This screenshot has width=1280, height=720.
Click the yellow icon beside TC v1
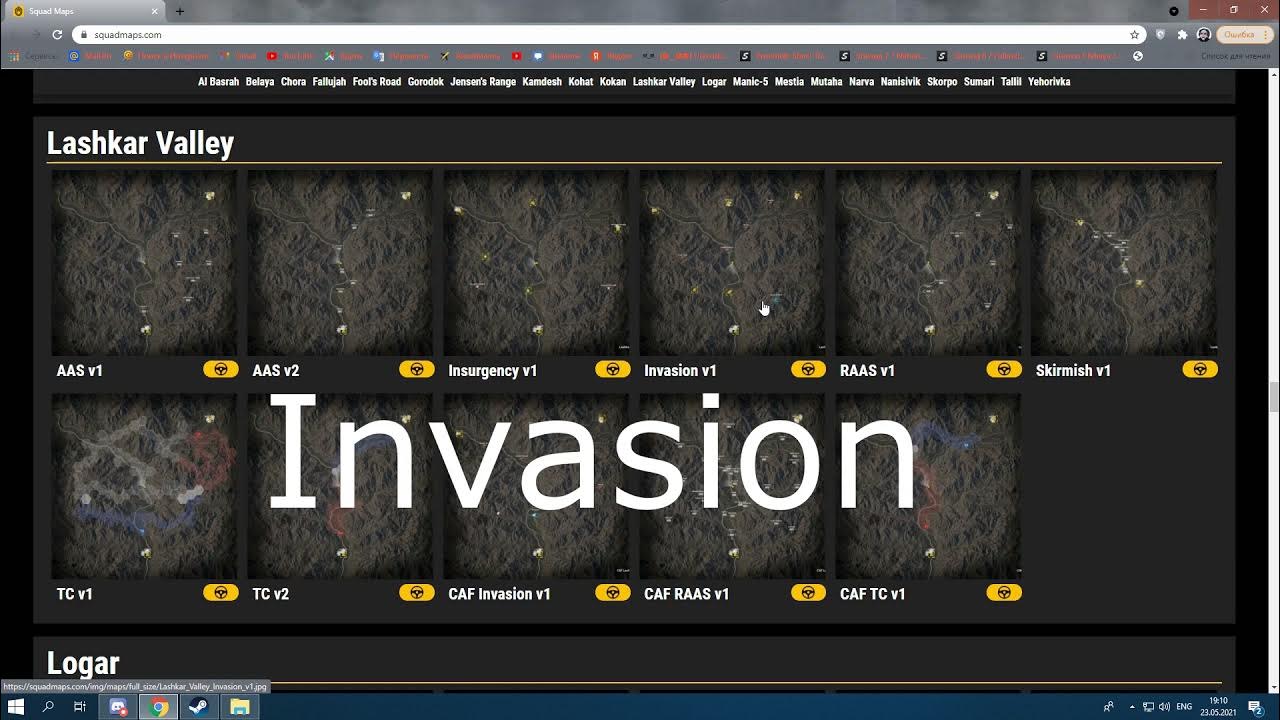click(x=220, y=592)
